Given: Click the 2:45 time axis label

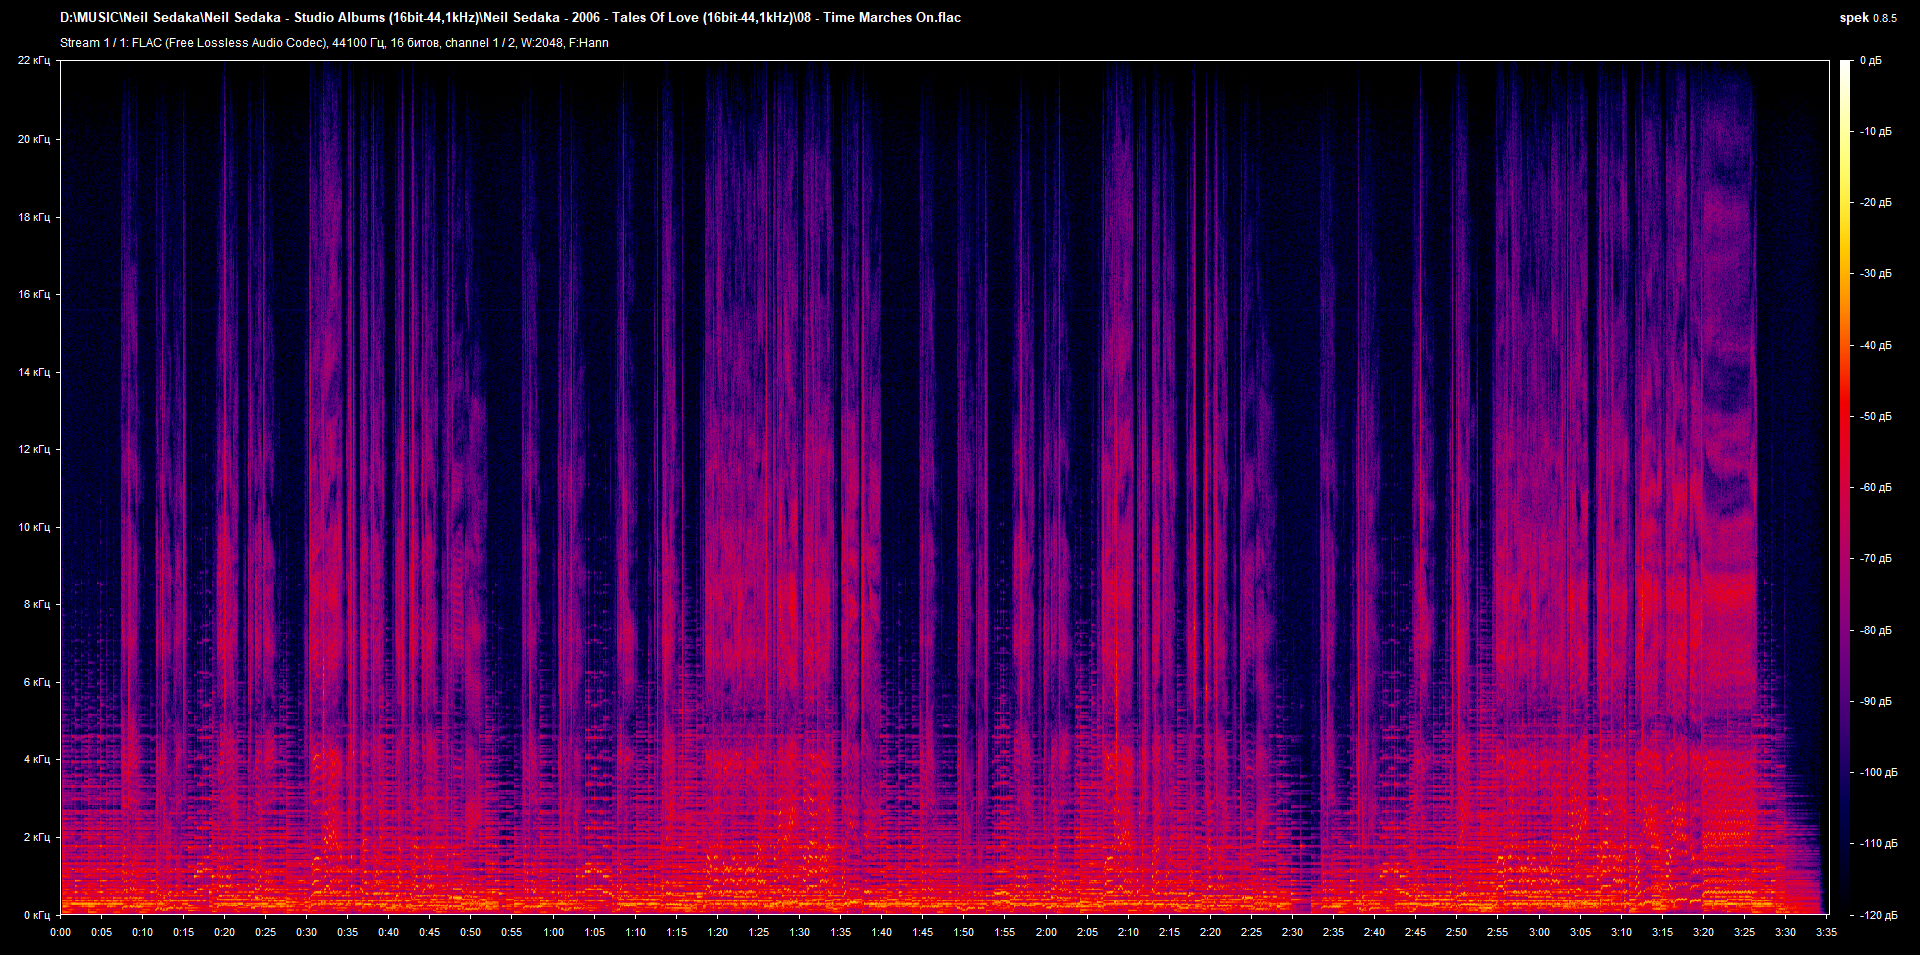Looking at the screenshot, I should [1415, 932].
